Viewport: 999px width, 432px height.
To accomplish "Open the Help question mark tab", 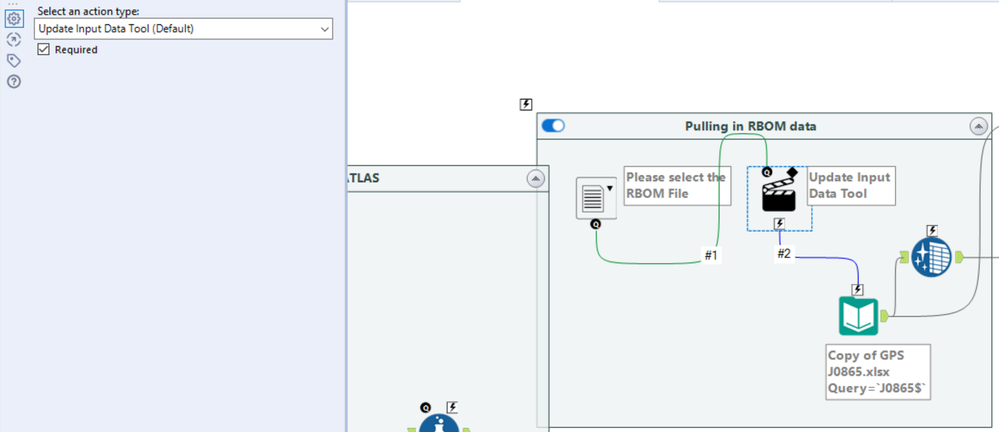I will [13, 82].
